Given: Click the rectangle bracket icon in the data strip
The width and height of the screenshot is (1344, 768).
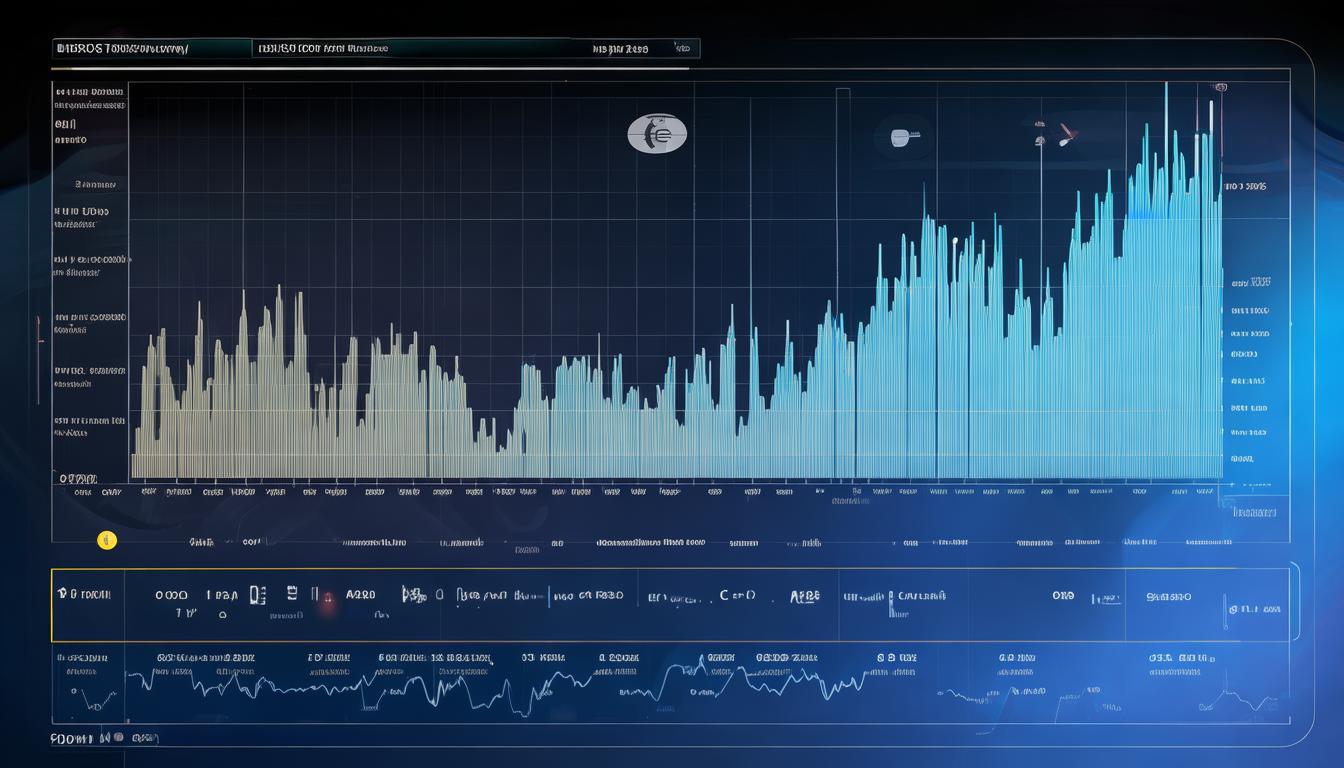Looking at the screenshot, I should [257, 595].
